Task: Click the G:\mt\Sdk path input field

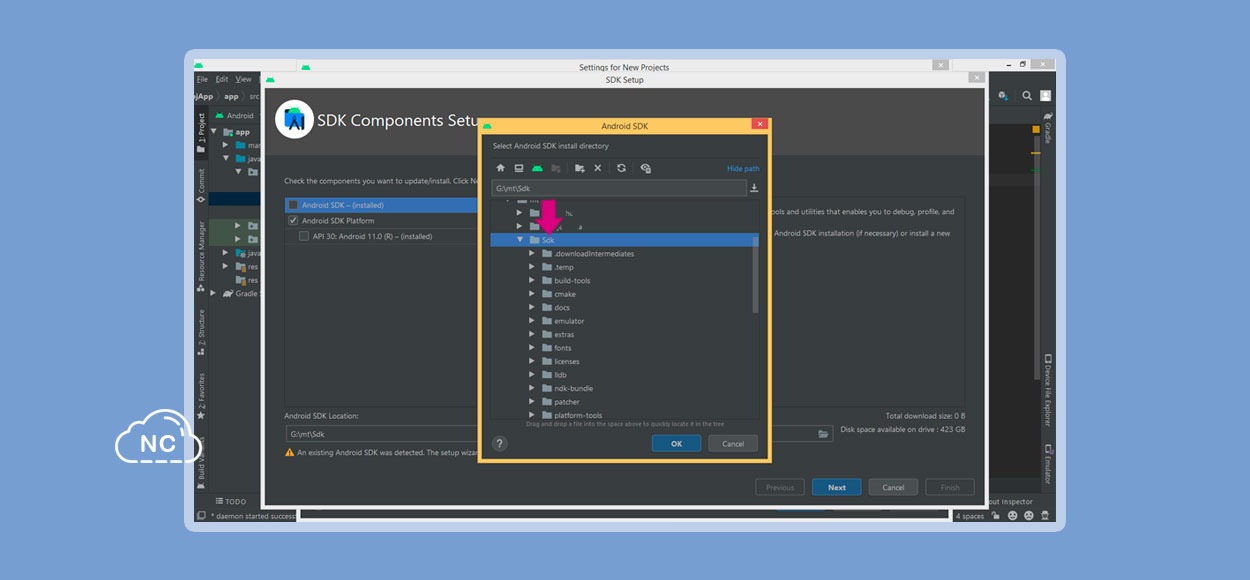Action: (x=619, y=188)
